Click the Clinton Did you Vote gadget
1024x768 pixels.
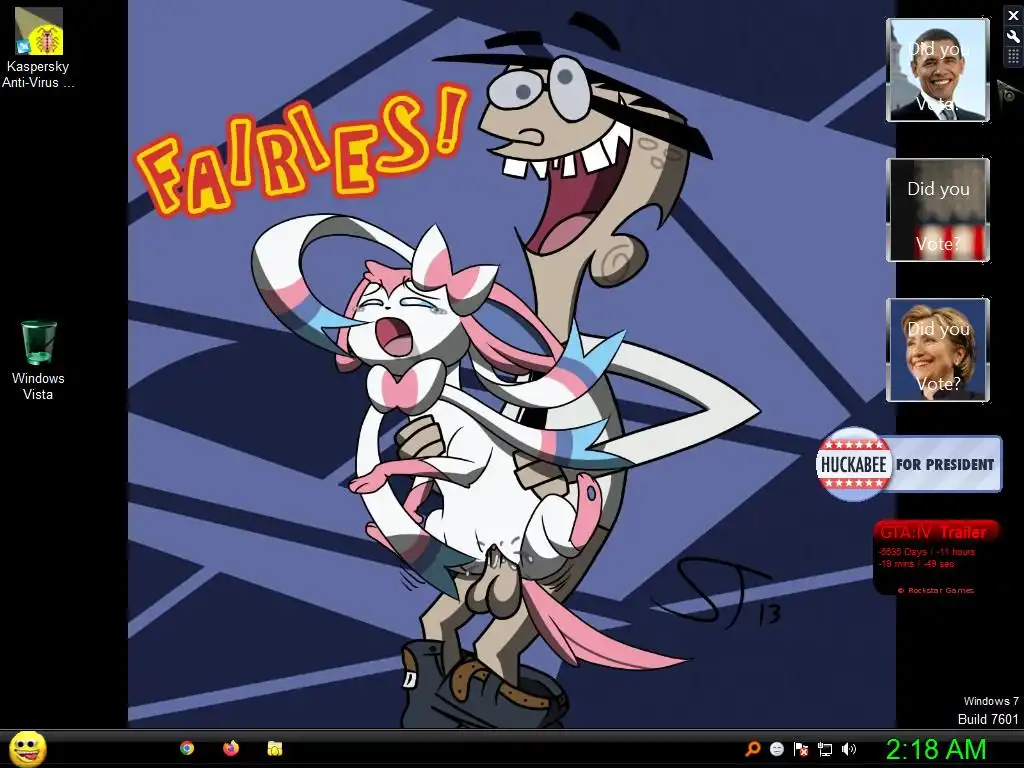point(938,349)
